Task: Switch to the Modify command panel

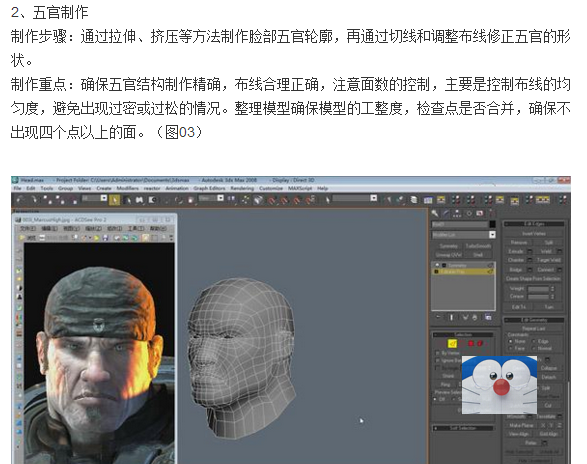Action: click(x=446, y=213)
